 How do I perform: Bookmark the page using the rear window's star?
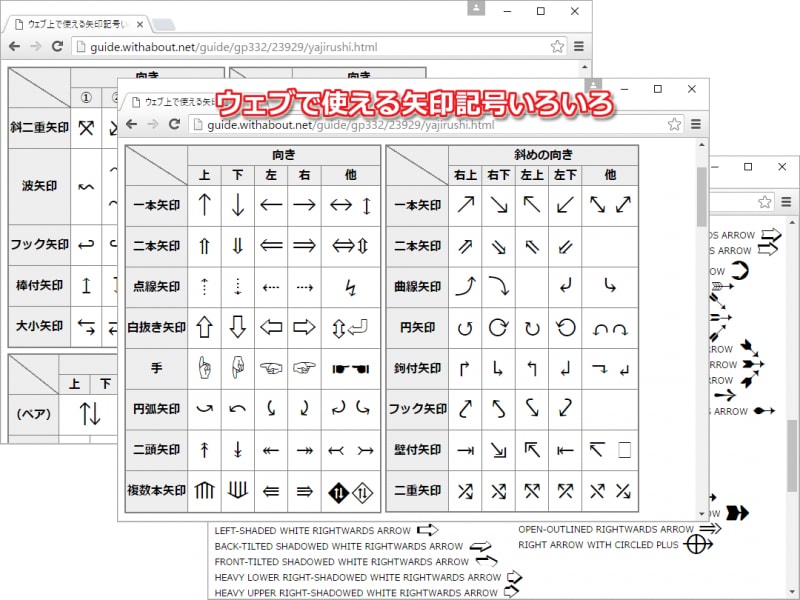click(557, 46)
